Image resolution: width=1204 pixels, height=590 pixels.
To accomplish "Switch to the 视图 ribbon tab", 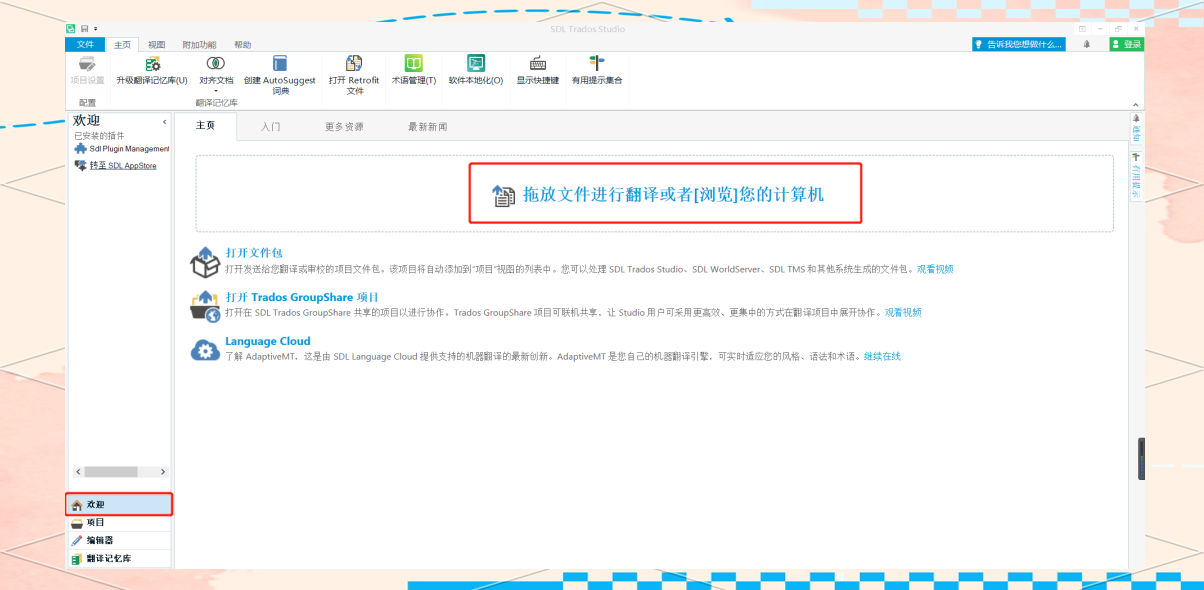I will (x=156, y=45).
